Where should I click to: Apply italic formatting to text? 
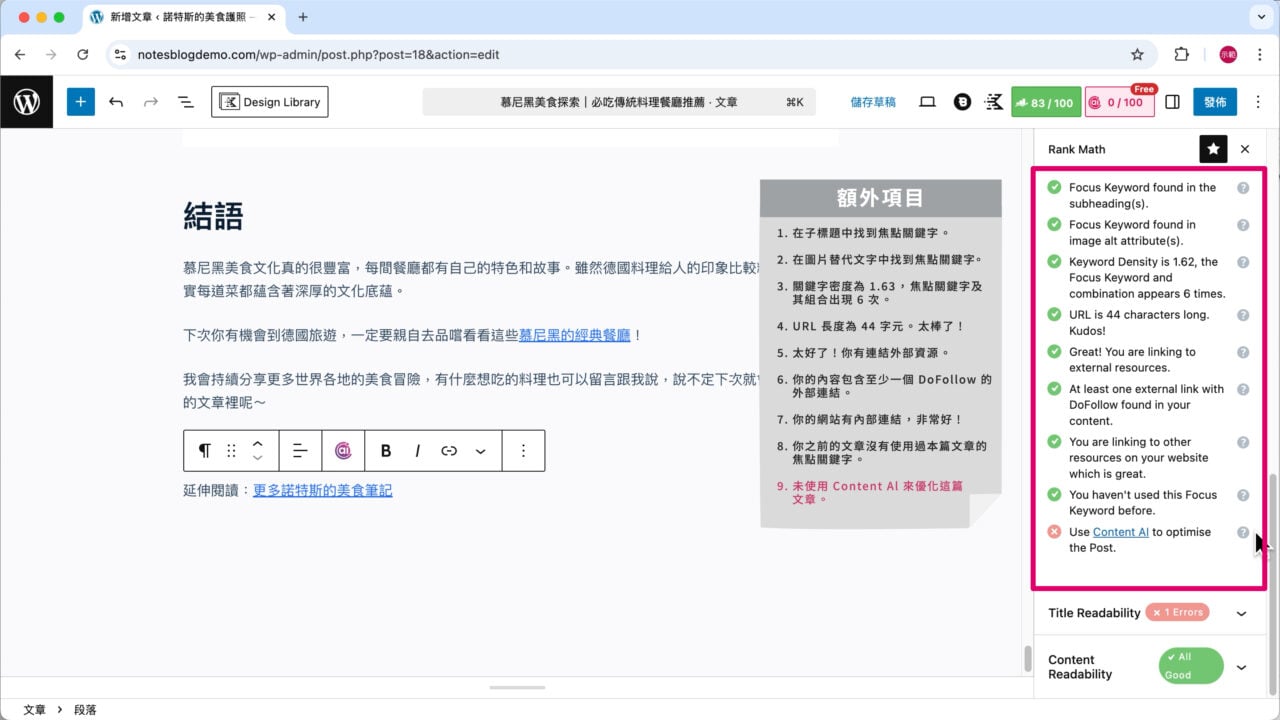pos(417,450)
